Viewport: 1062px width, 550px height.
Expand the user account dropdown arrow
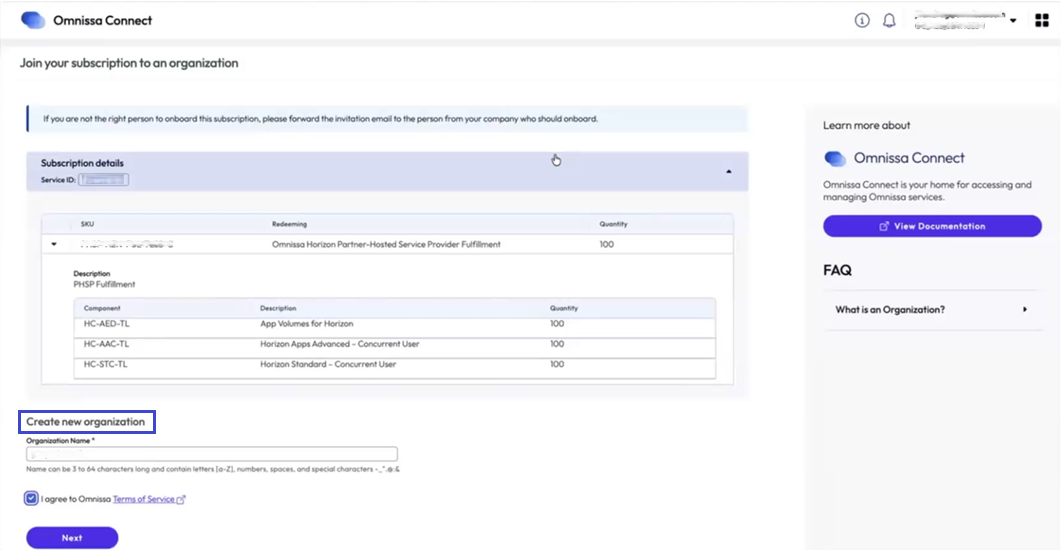(1013, 21)
